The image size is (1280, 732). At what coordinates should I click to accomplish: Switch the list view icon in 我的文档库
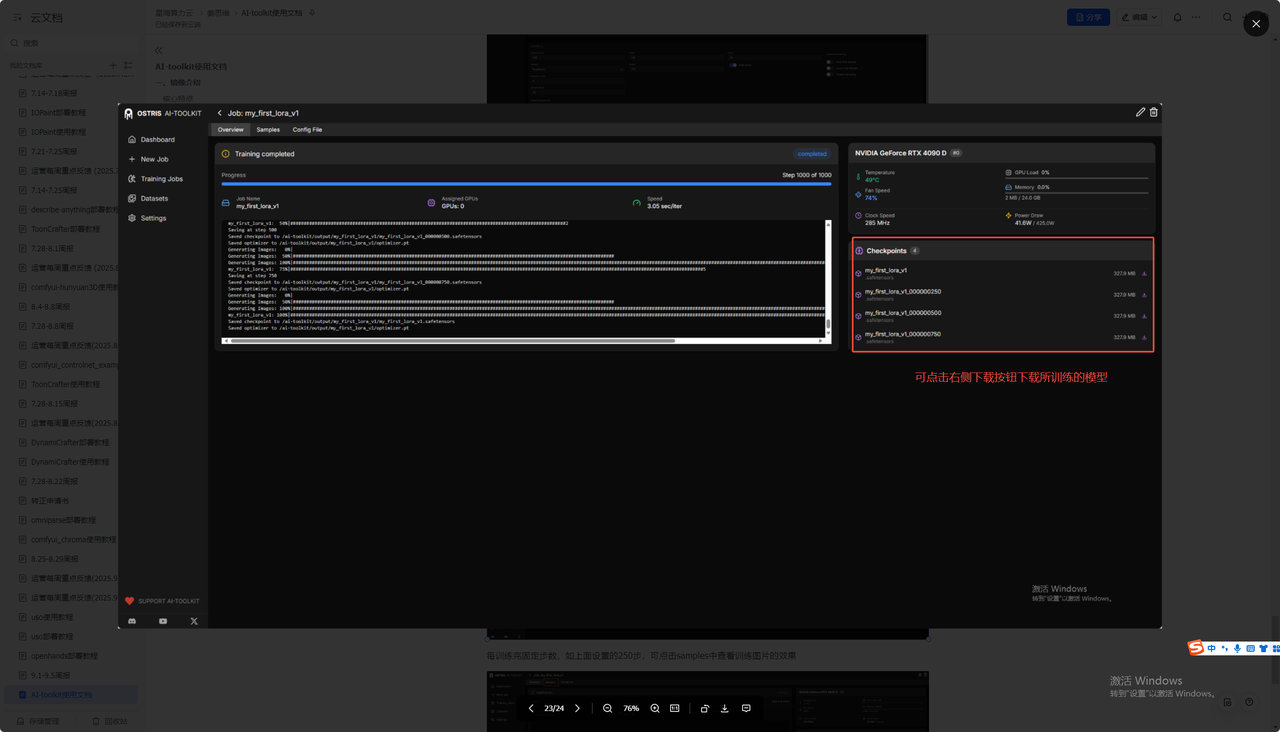point(128,66)
